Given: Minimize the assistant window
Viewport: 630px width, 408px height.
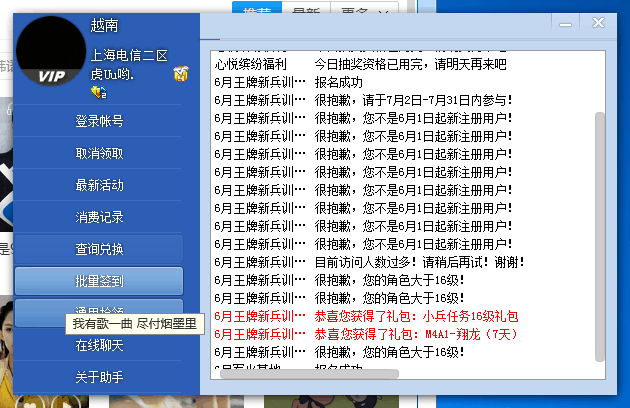Looking at the screenshot, I should point(565,24).
